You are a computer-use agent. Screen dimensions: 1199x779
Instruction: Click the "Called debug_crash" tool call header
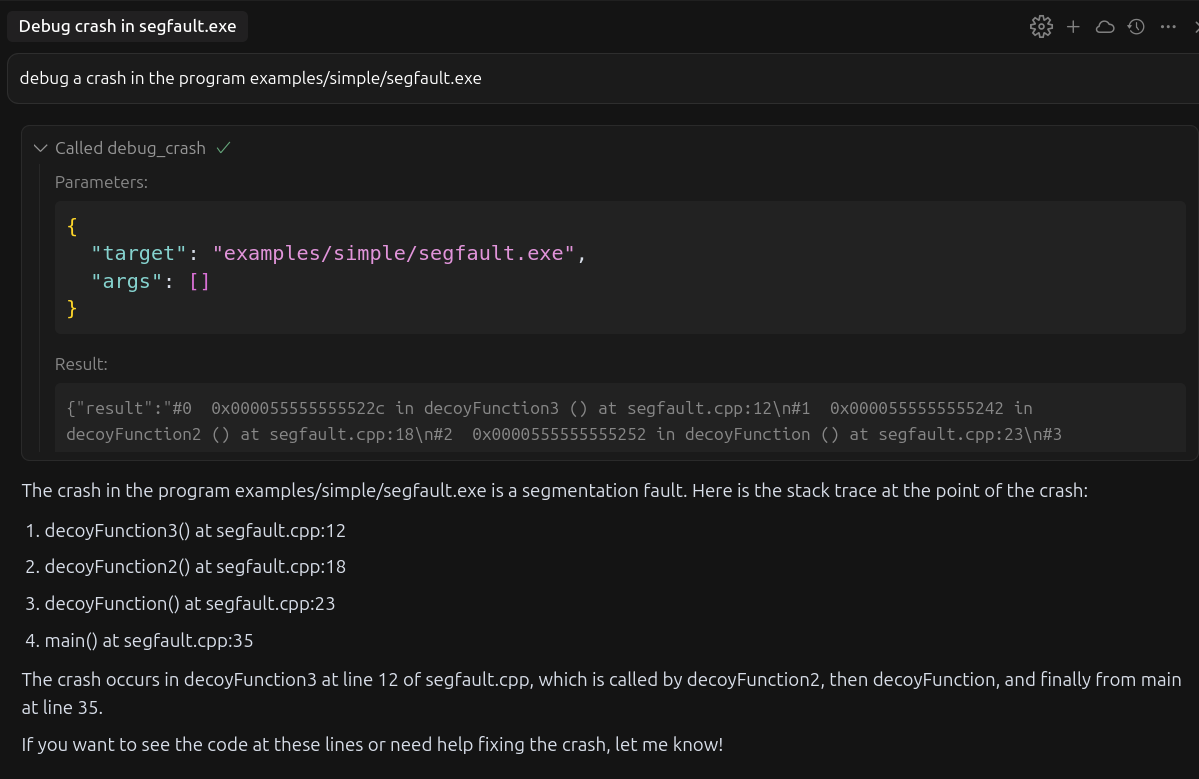tap(130, 148)
